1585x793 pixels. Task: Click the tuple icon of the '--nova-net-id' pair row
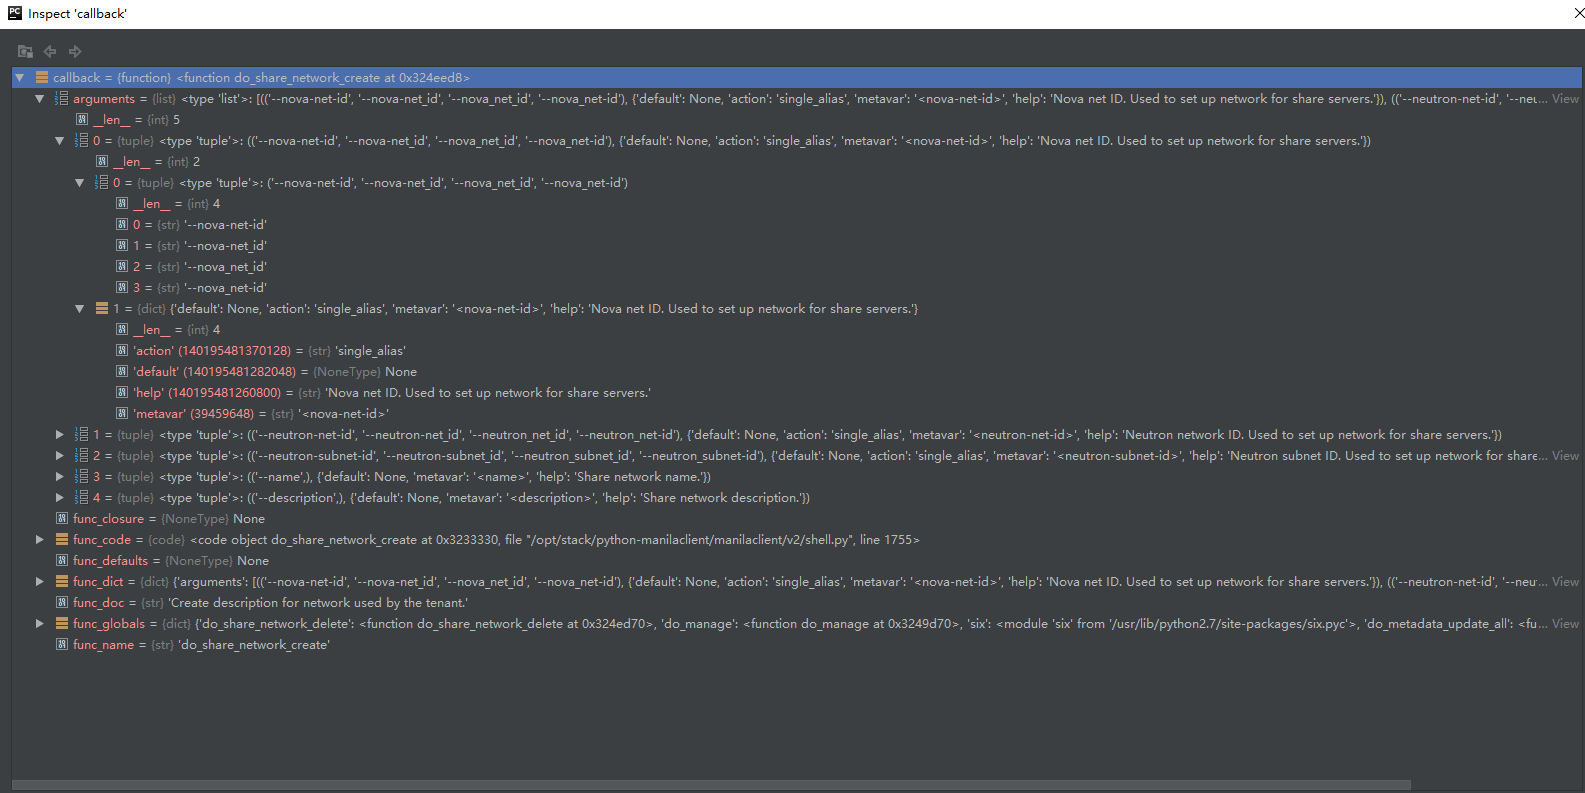point(81,140)
